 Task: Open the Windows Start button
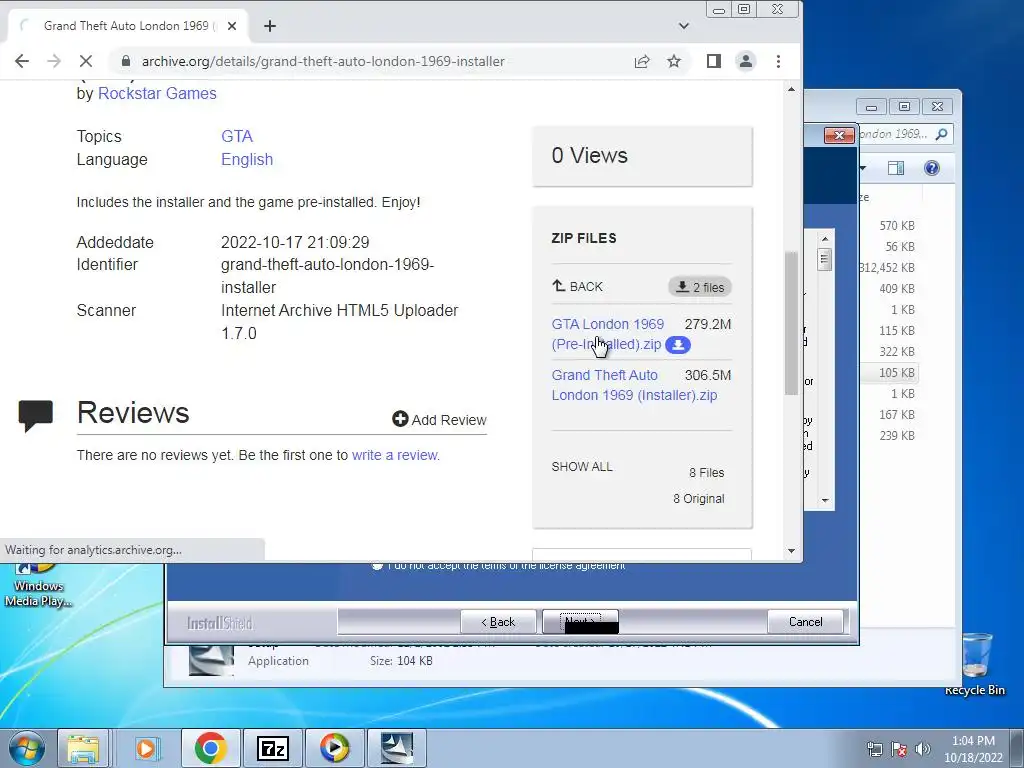point(25,748)
